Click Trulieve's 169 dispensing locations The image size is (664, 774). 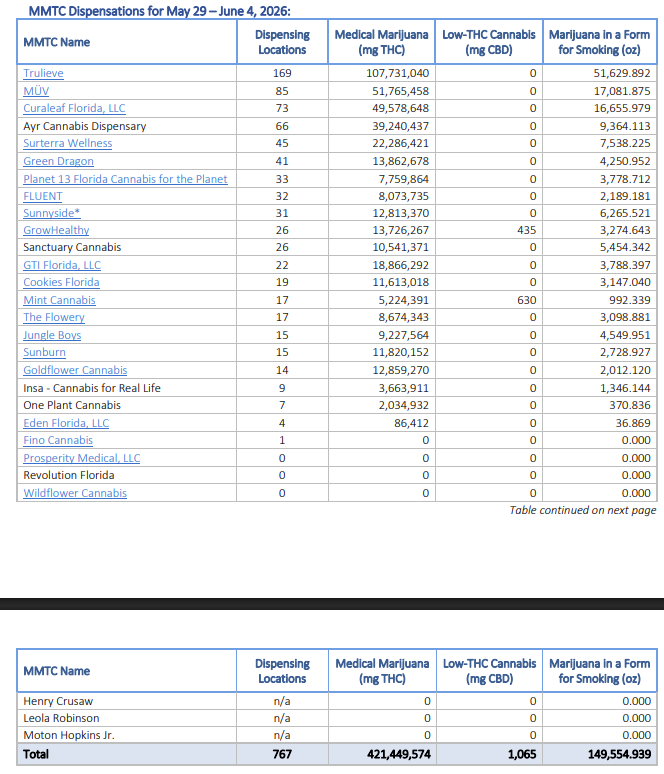click(282, 73)
